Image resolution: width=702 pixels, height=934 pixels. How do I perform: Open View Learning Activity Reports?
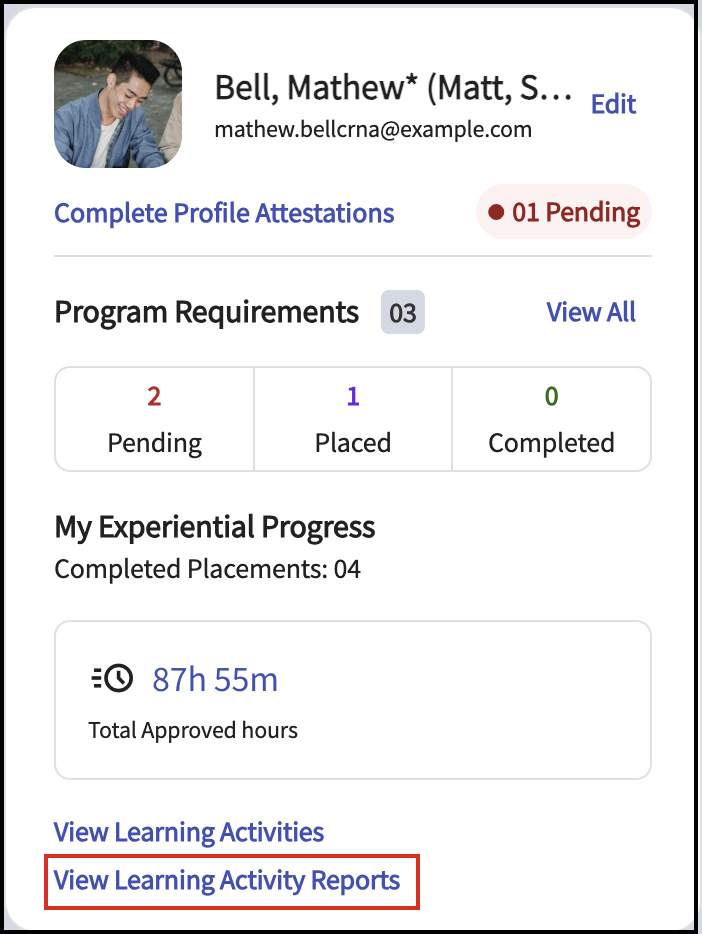(x=227, y=881)
